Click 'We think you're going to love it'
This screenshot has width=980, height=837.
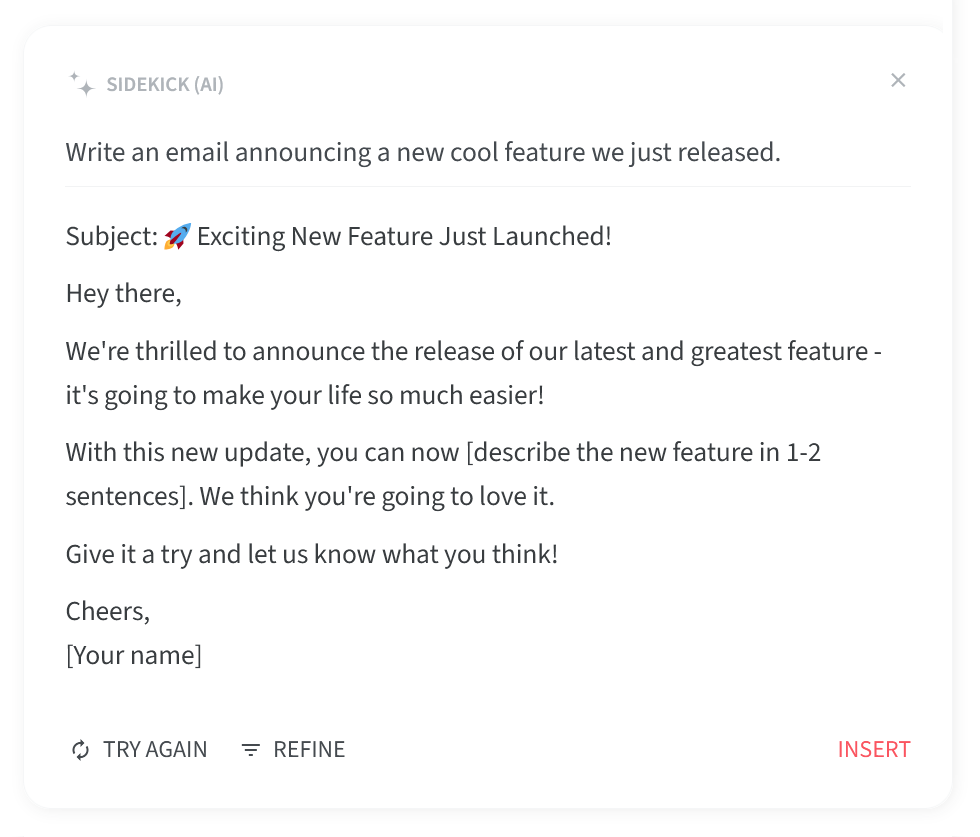377,497
